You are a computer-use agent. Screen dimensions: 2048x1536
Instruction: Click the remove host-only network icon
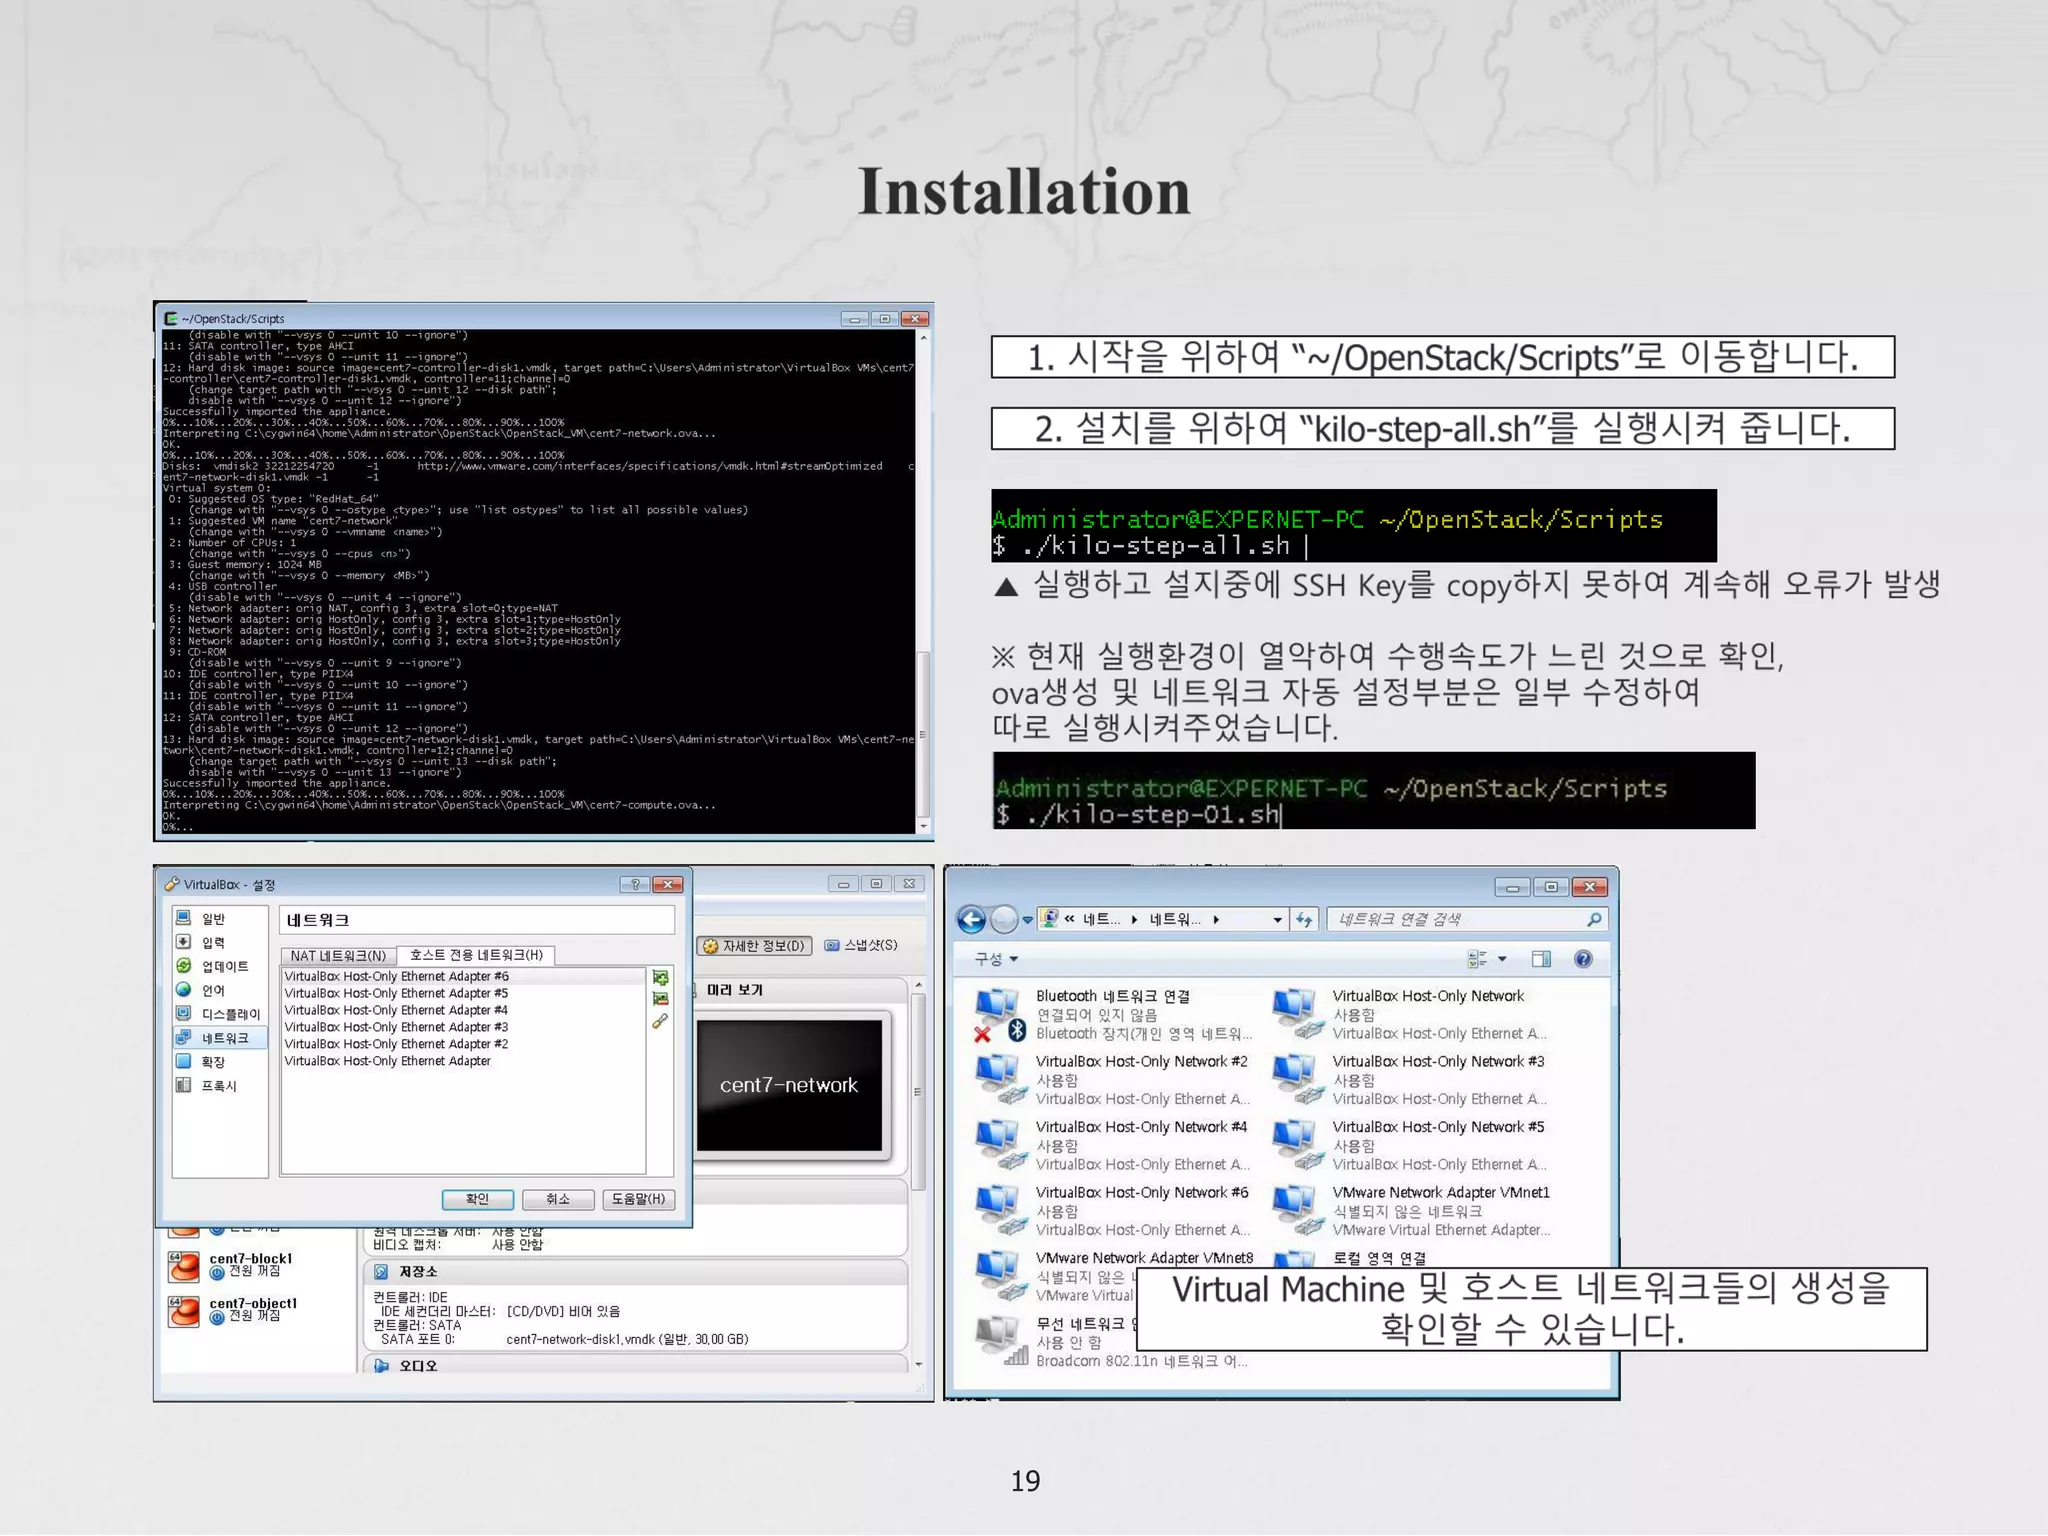point(660,999)
